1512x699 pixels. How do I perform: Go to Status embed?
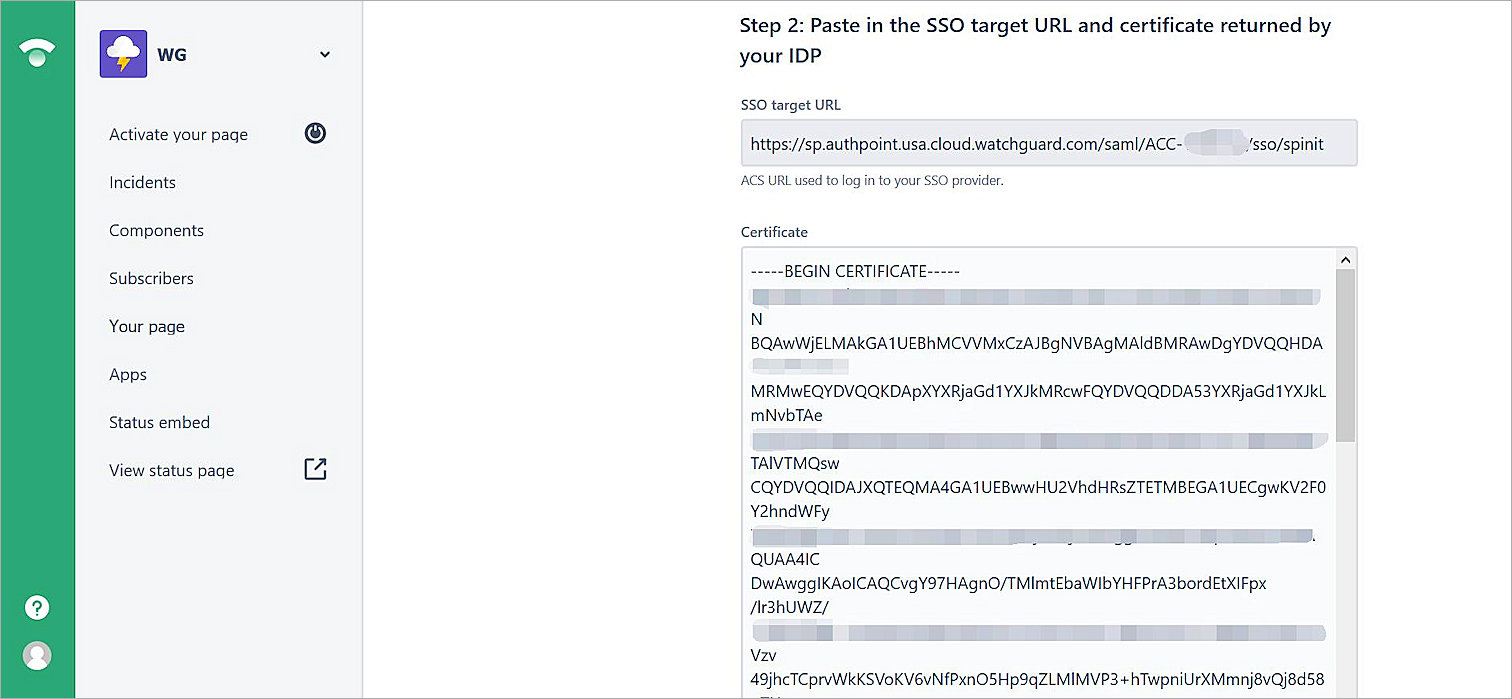click(159, 423)
